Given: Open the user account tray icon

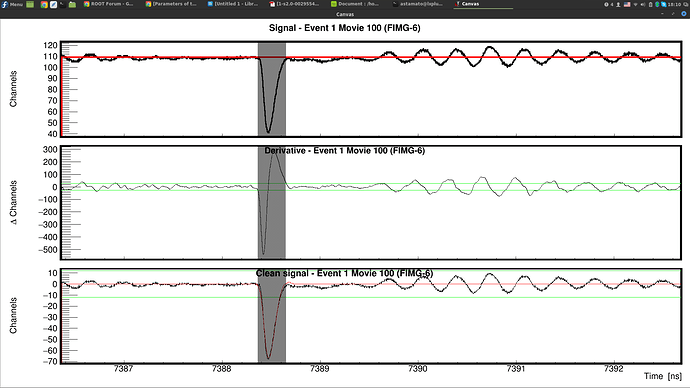Looking at the screenshot, I should pos(618,4).
